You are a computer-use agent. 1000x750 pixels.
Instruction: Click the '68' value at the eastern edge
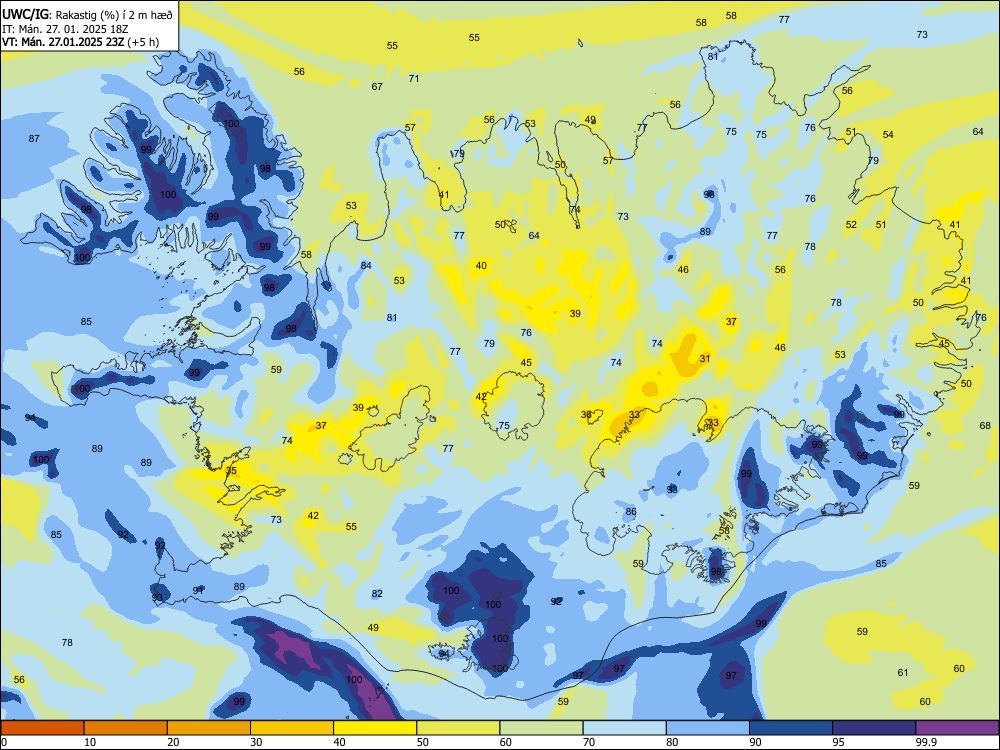(x=985, y=425)
